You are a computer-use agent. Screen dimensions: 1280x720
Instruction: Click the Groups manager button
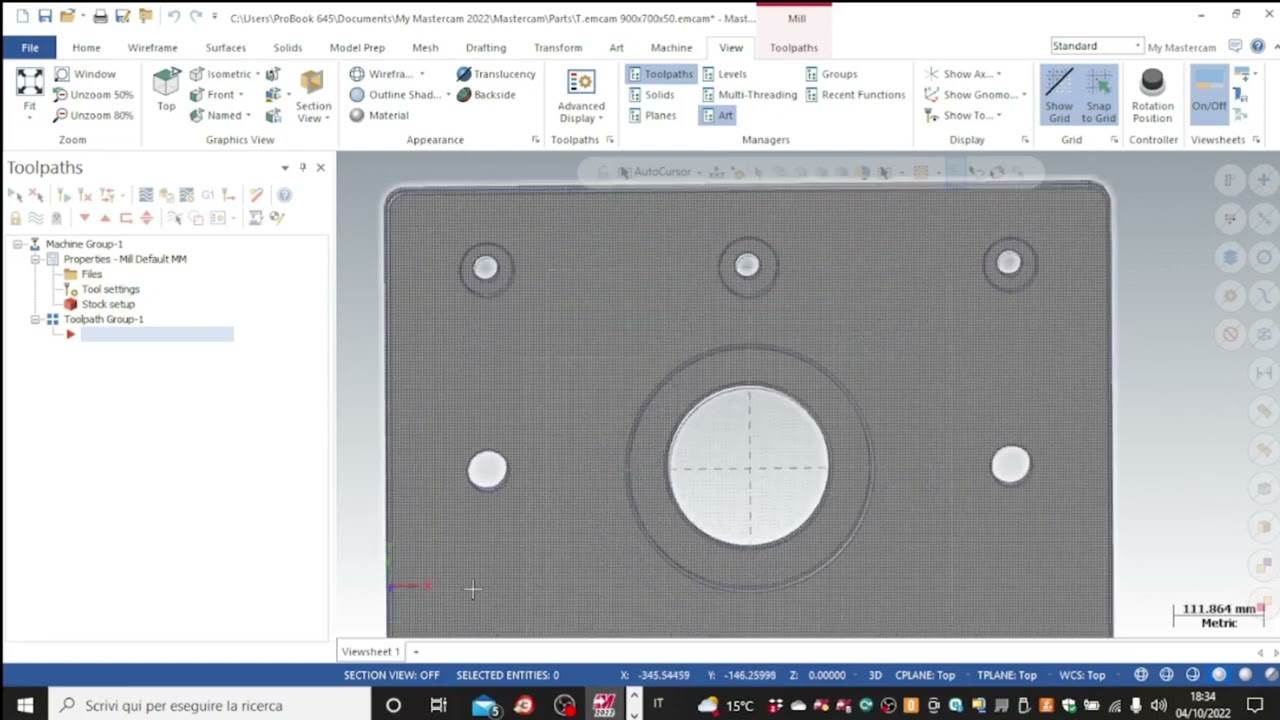(831, 74)
